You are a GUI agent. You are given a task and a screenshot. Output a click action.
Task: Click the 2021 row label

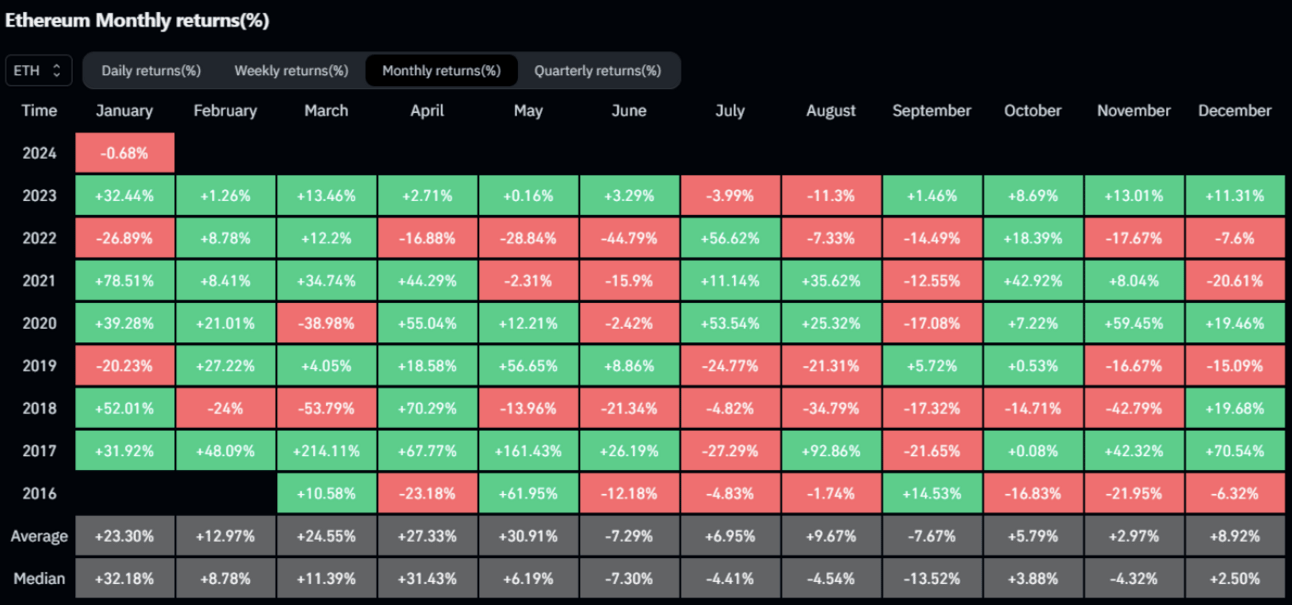point(39,281)
